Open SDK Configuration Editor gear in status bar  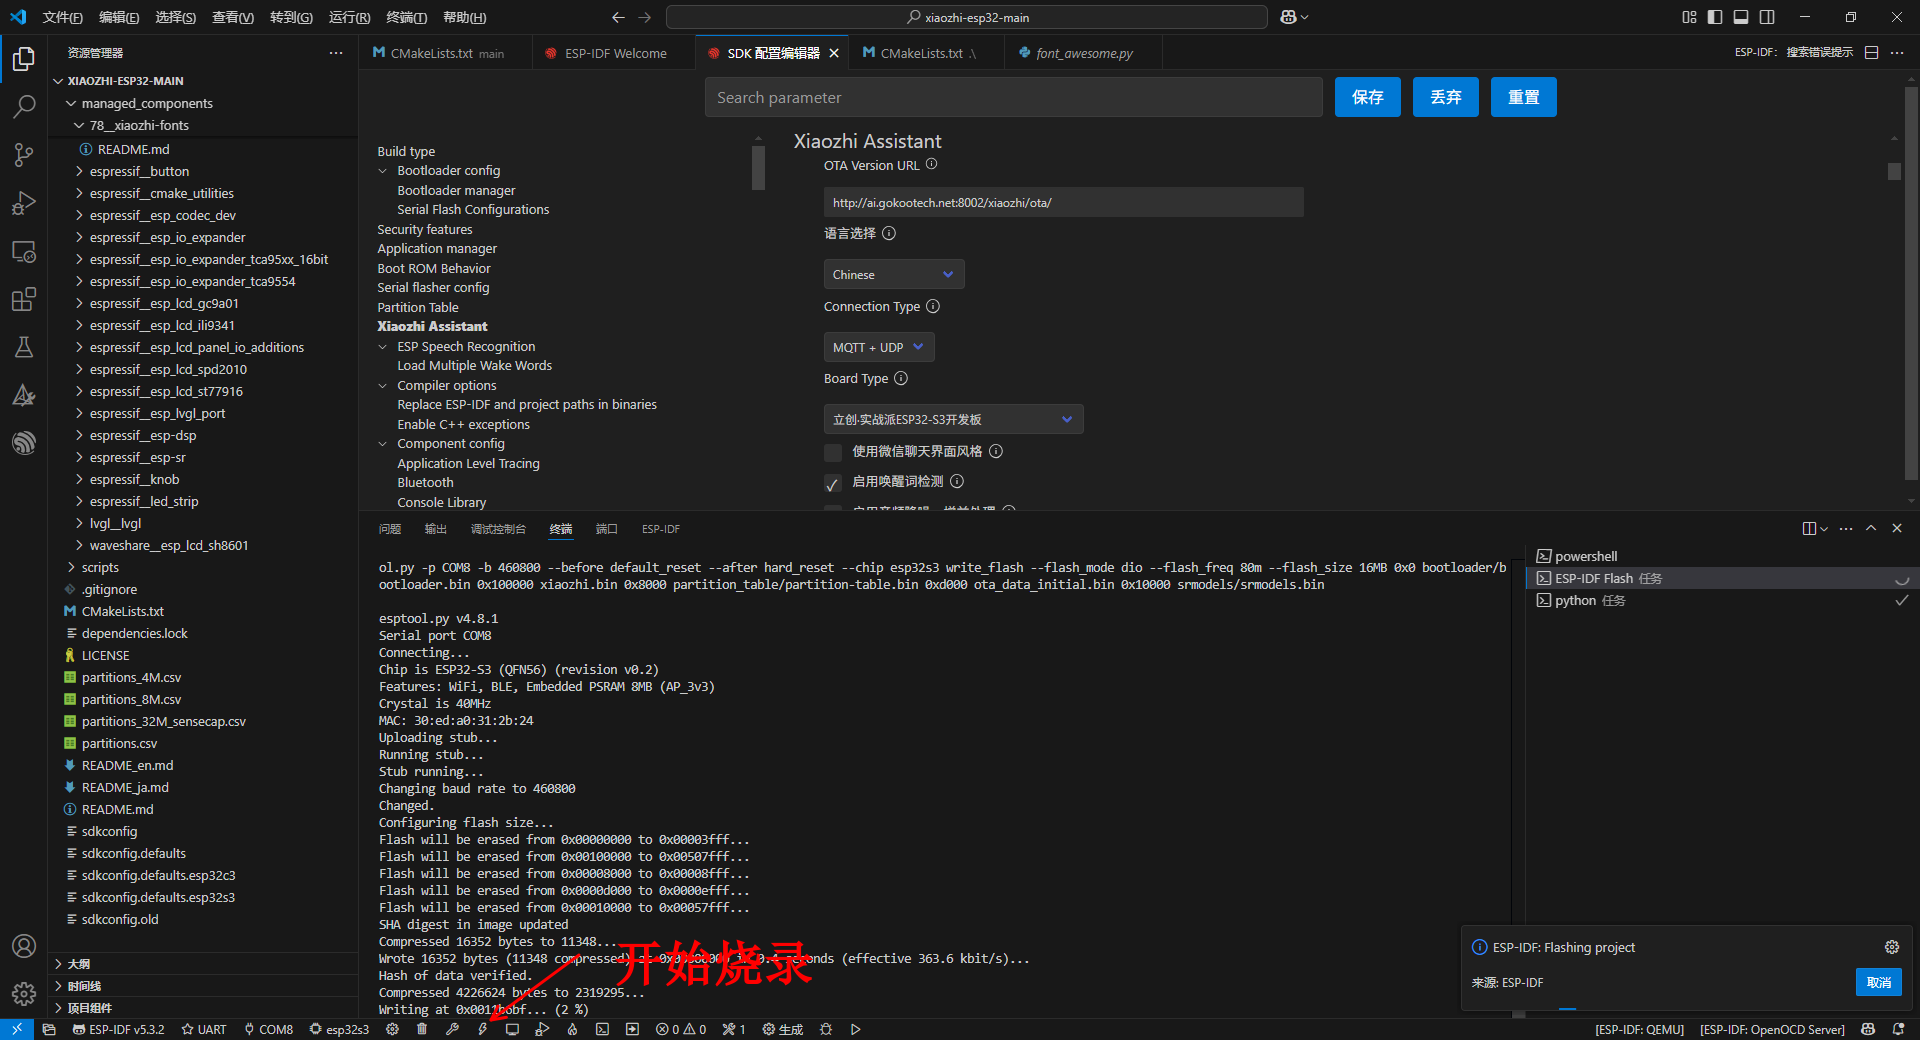(x=392, y=1029)
